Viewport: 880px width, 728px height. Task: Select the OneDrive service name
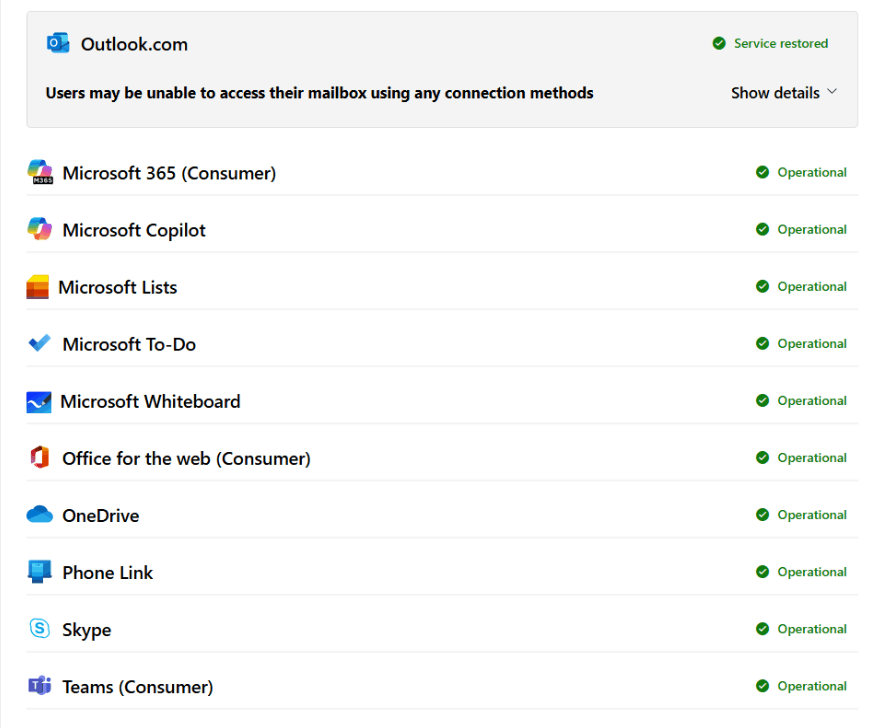100,516
